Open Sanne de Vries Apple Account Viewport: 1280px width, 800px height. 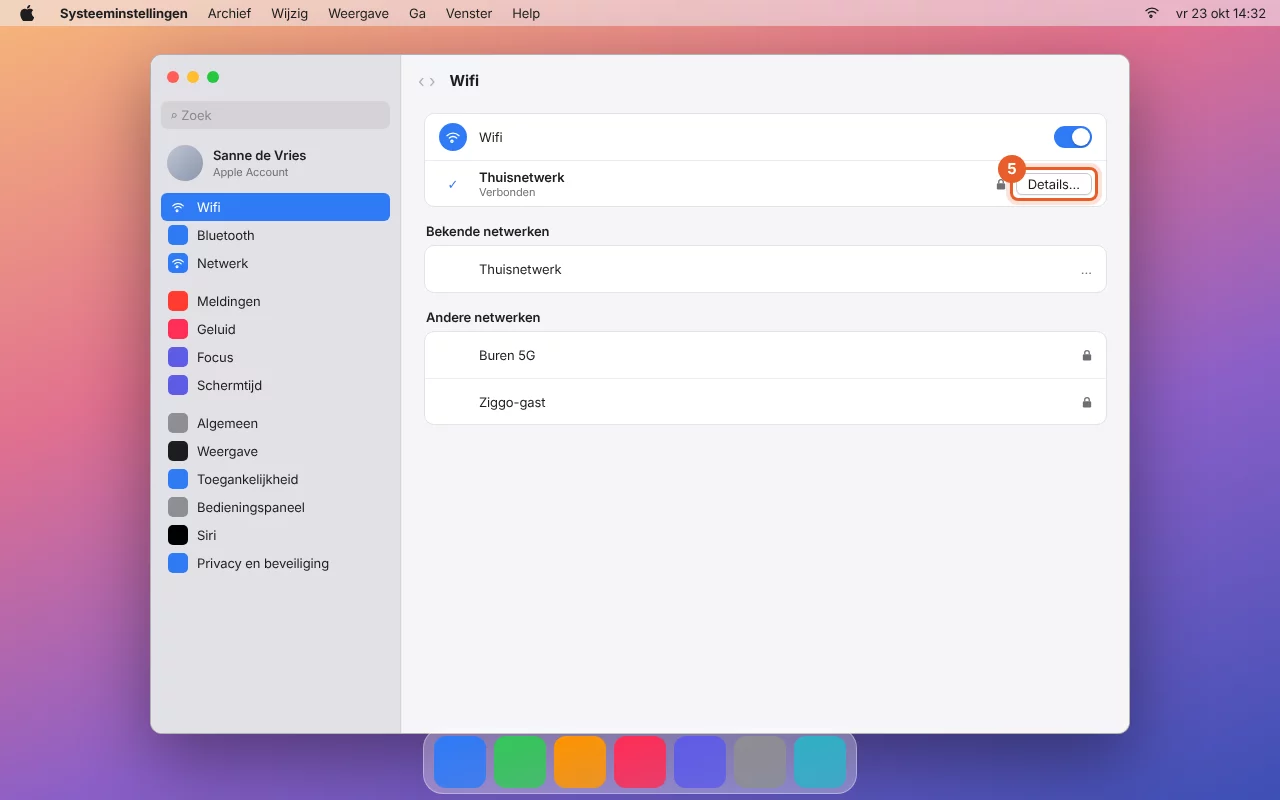coord(275,163)
